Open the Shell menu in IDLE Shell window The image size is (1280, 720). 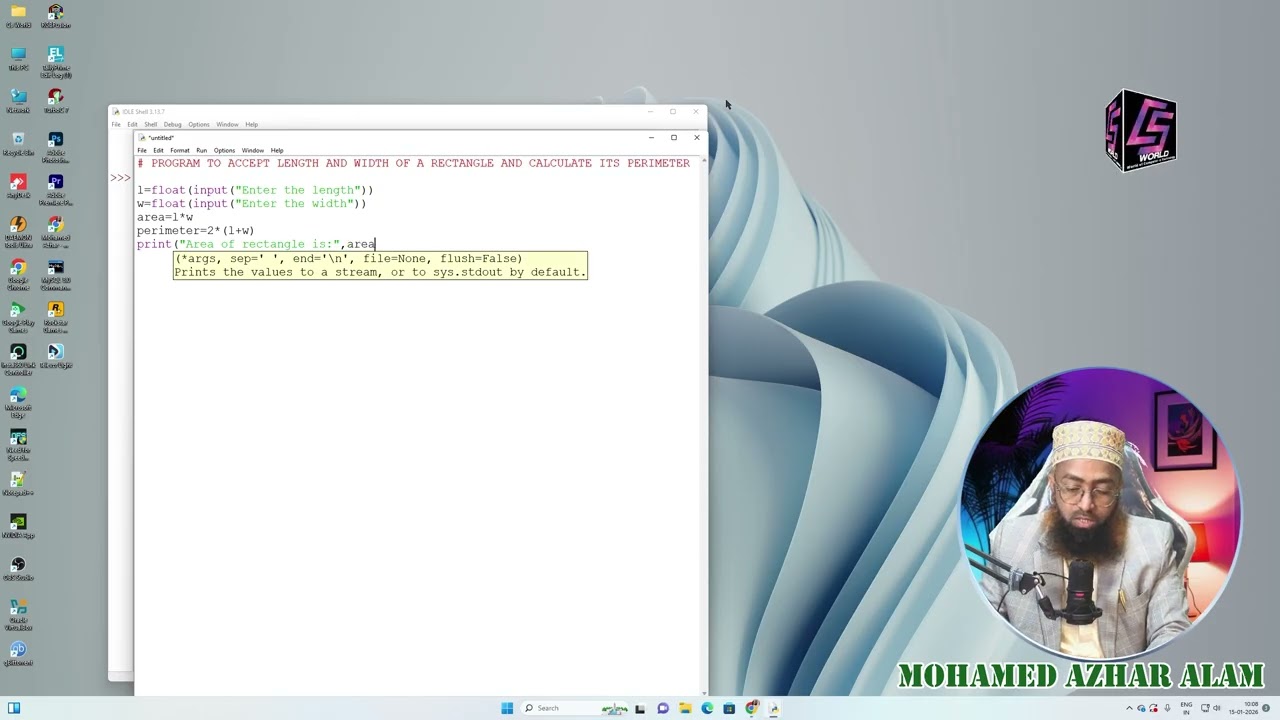point(150,124)
